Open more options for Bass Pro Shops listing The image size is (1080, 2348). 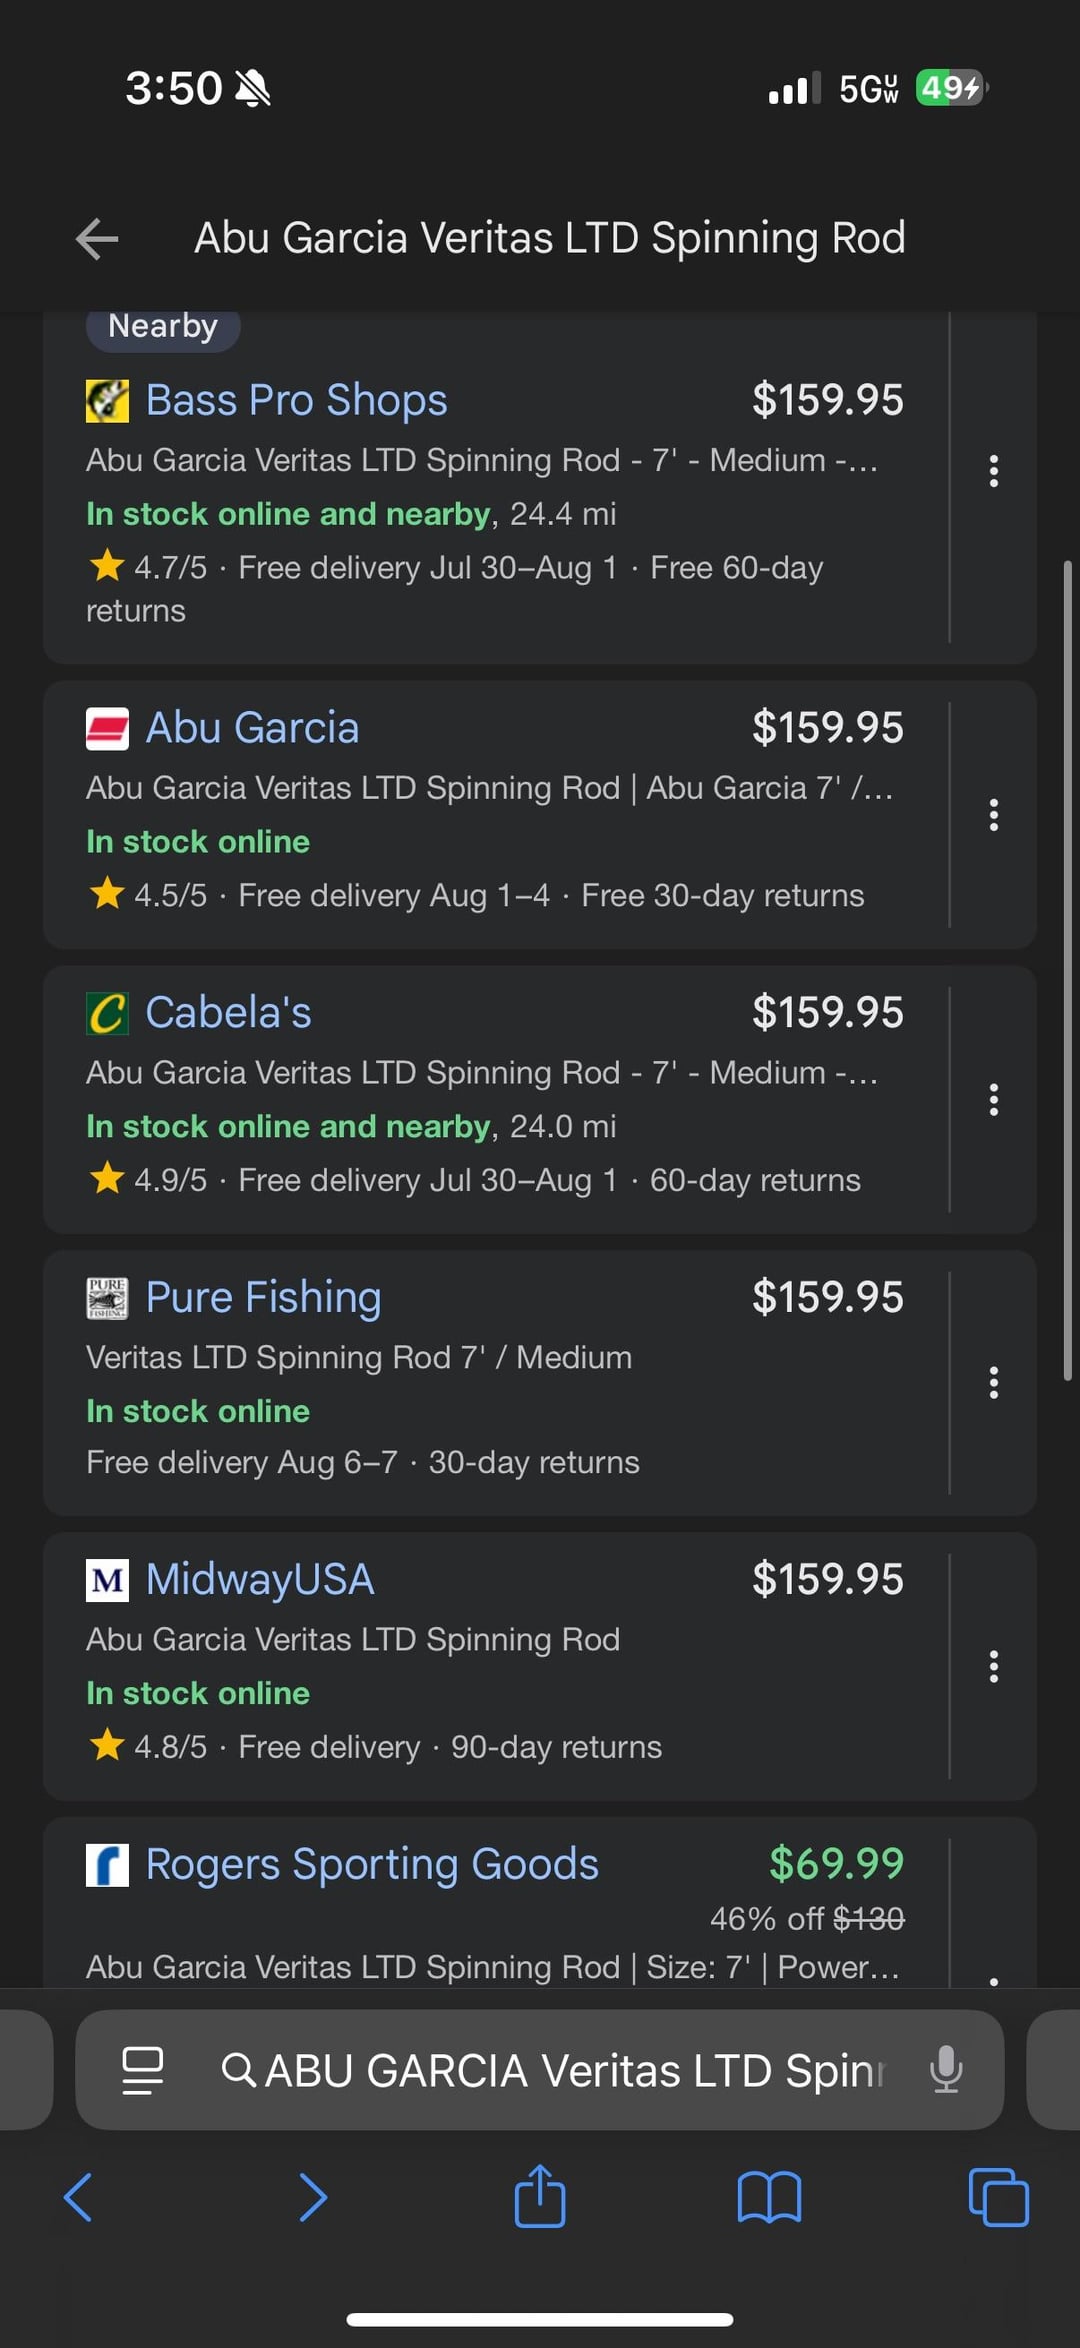pyautogui.click(x=993, y=471)
